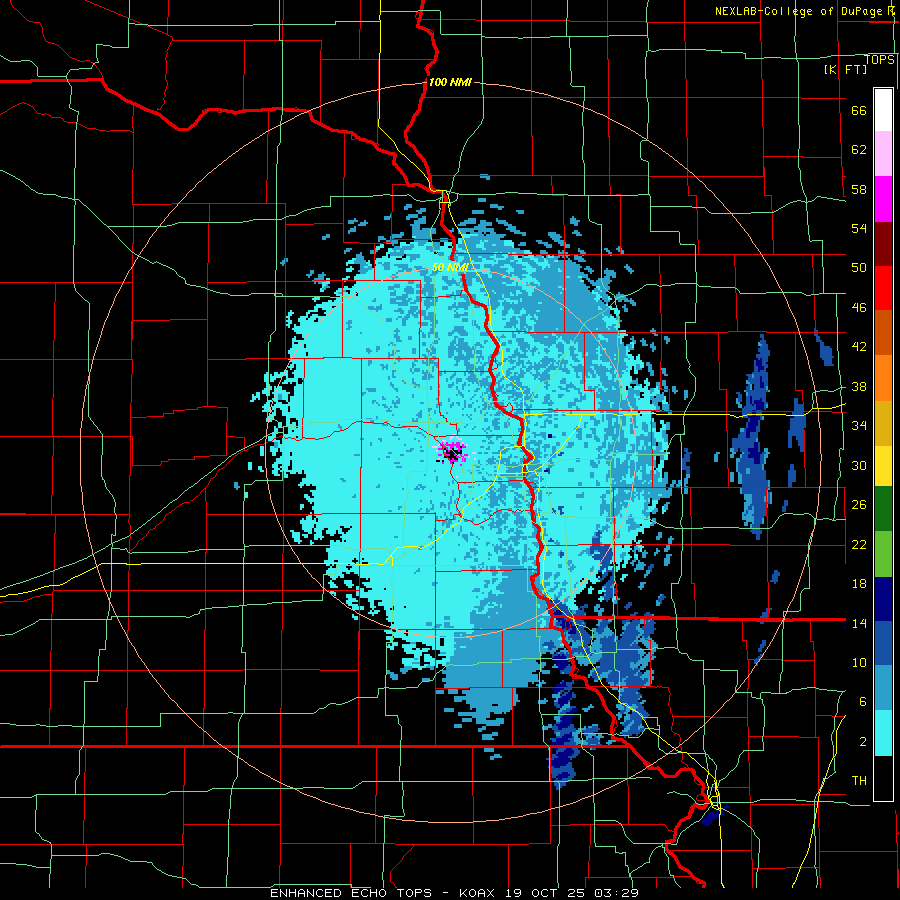Click the '19 OCT 25' date in caption

coord(544,893)
